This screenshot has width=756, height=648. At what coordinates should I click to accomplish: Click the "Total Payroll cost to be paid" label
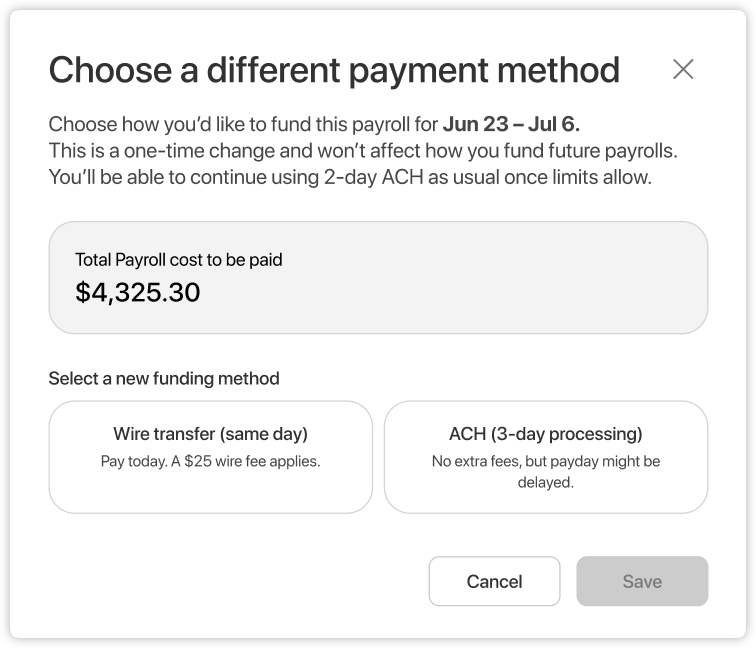click(x=179, y=260)
